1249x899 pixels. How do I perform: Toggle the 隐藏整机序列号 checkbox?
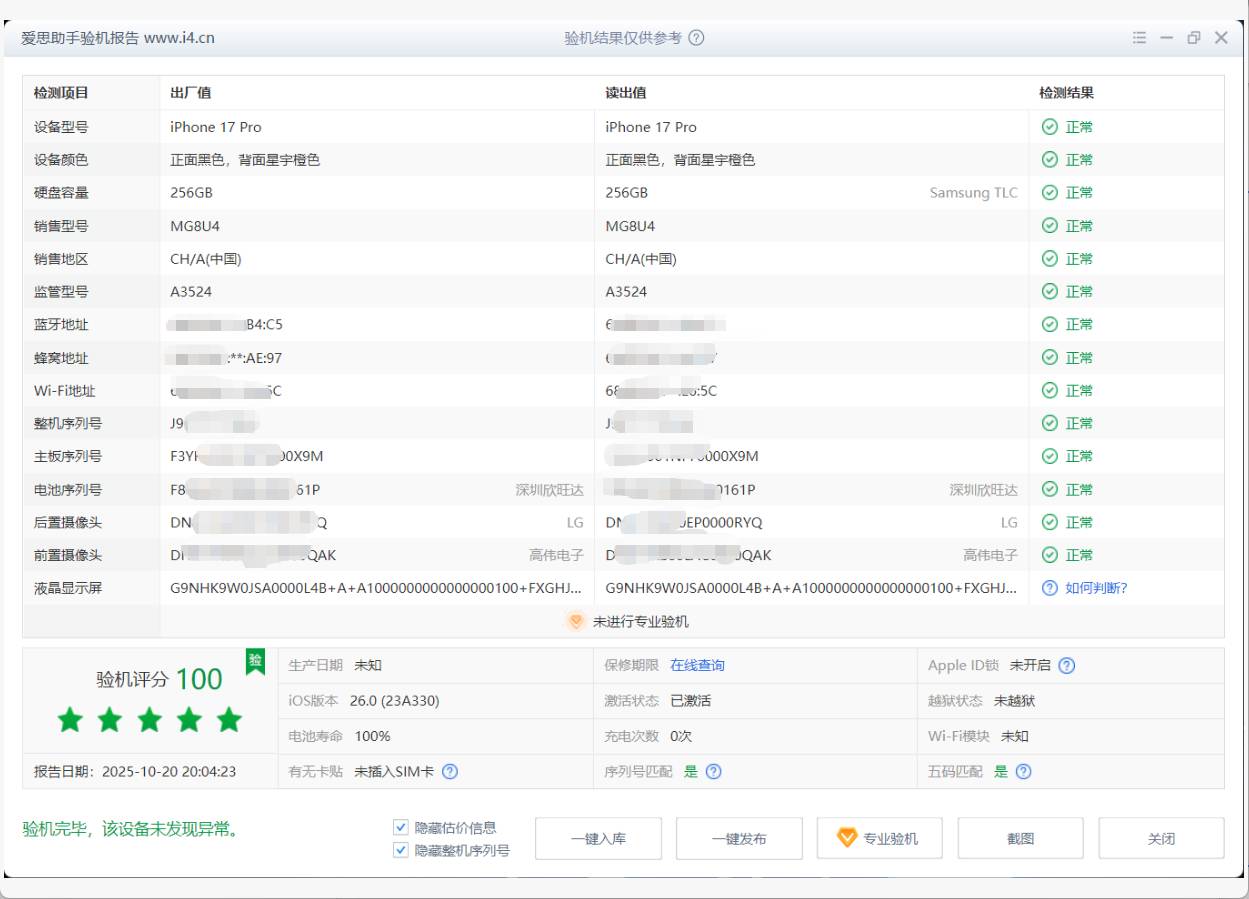[402, 850]
